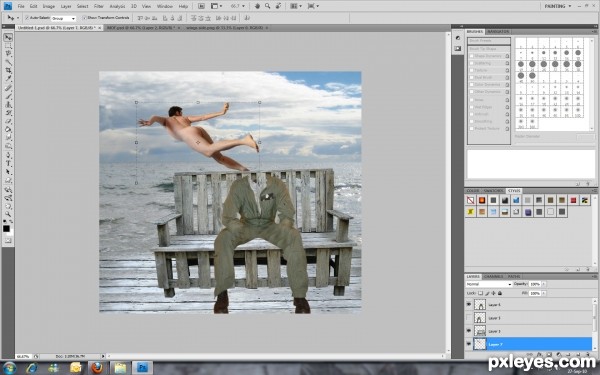The height and width of the screenshot is (375, 600).
Task: Enable the Auto-Select checkbox
Action: point(27,18)
